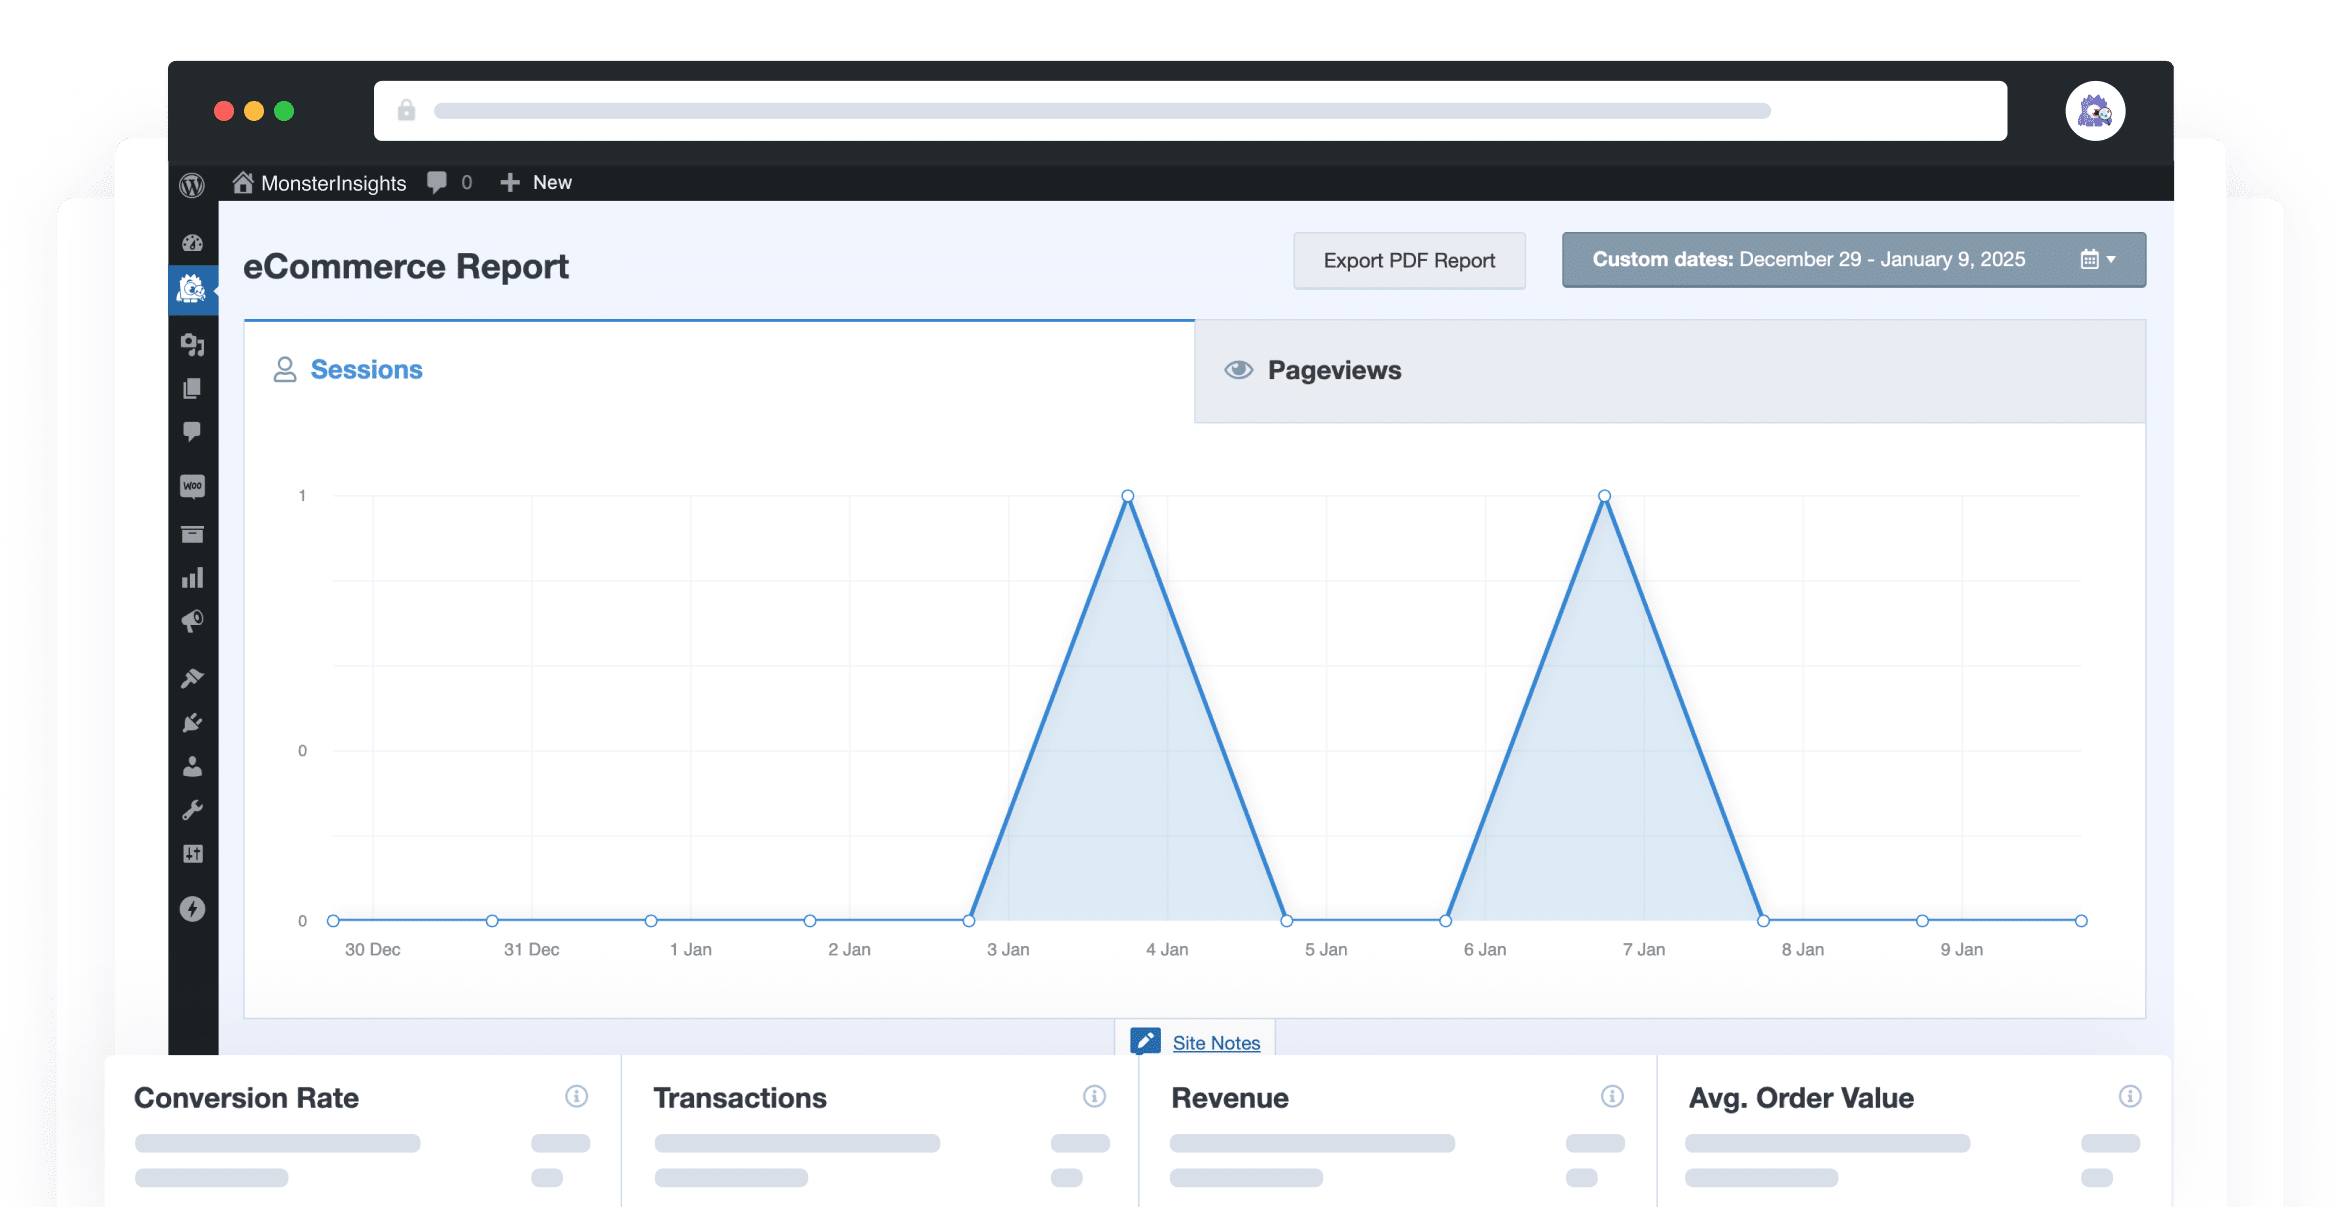Open the Analytics bar chart sidebar icon
Image resolution: width=2344 pixels, height=1207 pixels.
pyautogui.click(x=192, y=578)
